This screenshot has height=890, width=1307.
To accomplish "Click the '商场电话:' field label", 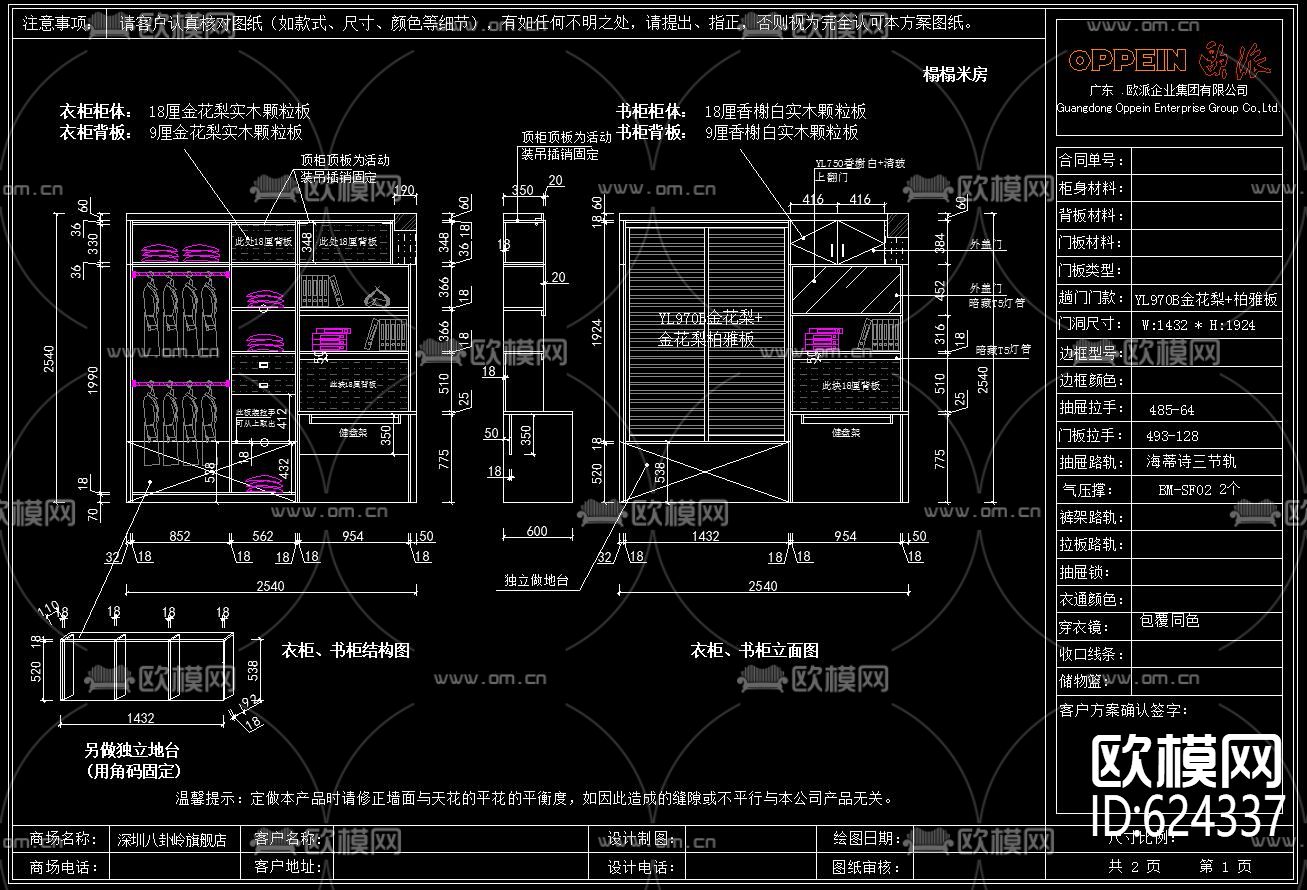I will coord(64,867).
